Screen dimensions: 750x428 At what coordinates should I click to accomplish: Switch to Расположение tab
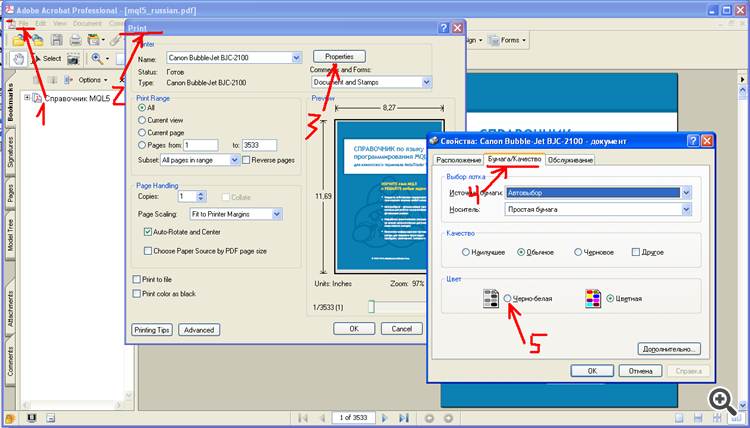pos(458,160)
